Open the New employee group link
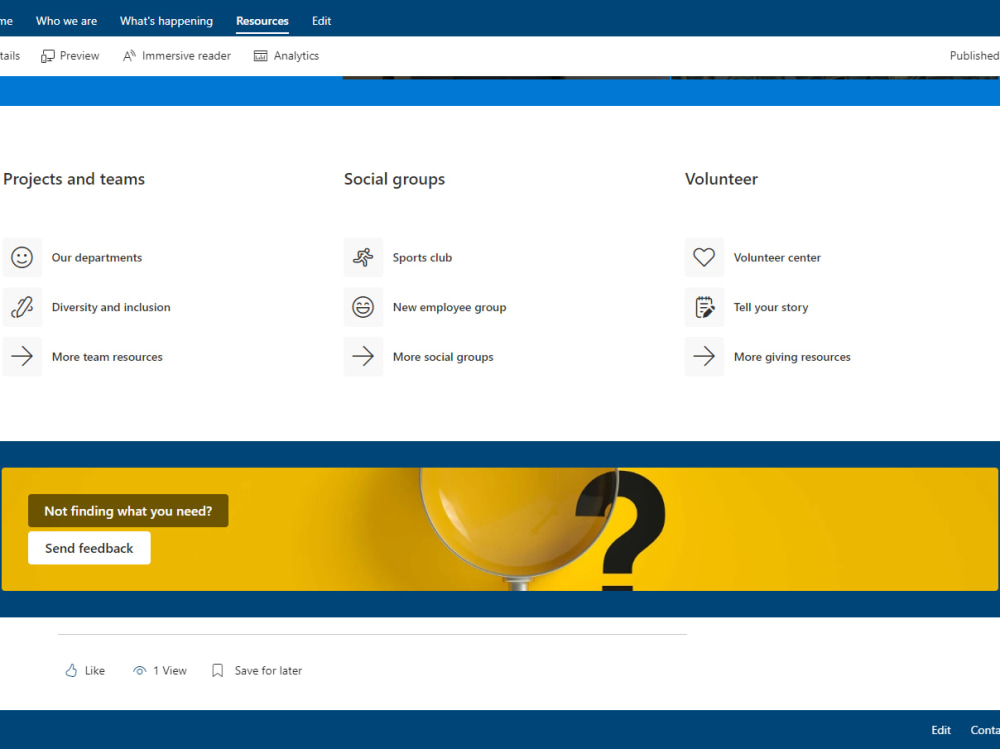Screen dimensions: 1000x749 pyautogui.click(x=450, y=308)
